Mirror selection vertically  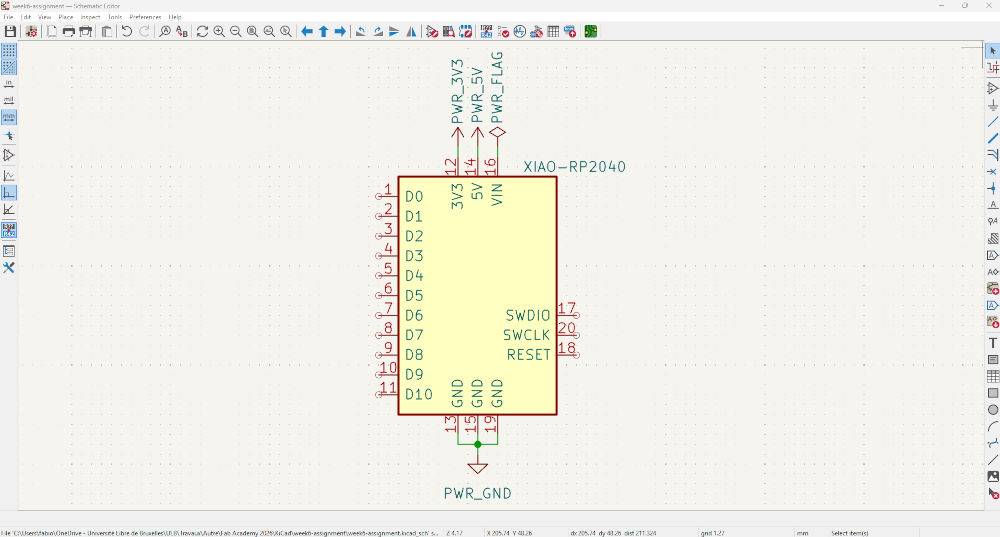coord(394,31)
